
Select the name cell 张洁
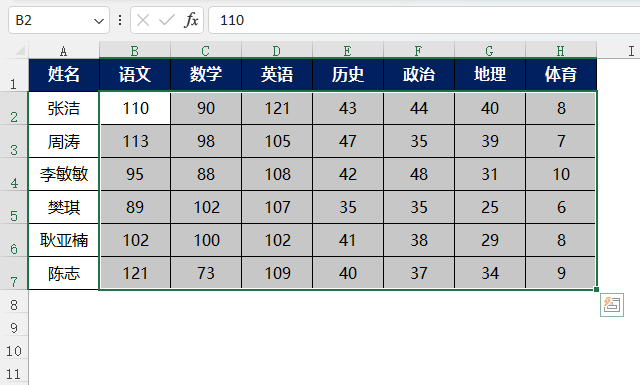(x=64, y=108)
